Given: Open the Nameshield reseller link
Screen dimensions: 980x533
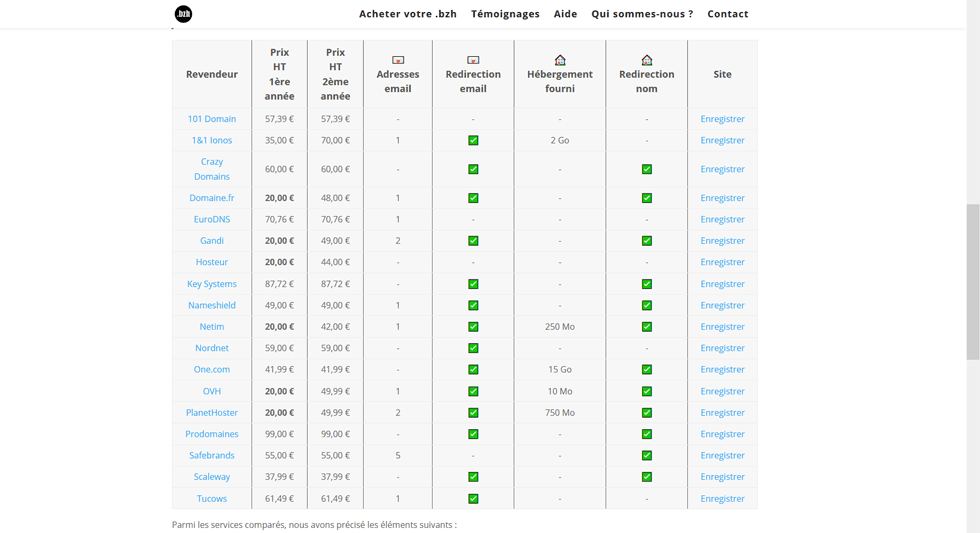Looking at the screenshot, I should tap(212, 305).
